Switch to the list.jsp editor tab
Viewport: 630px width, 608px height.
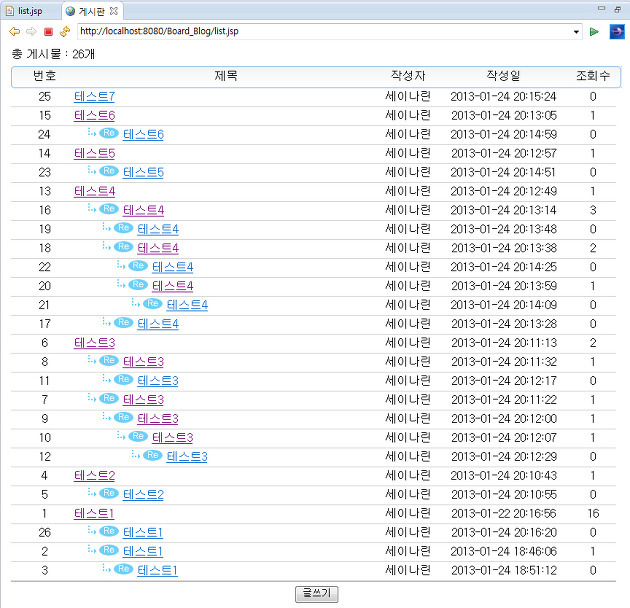30,11
